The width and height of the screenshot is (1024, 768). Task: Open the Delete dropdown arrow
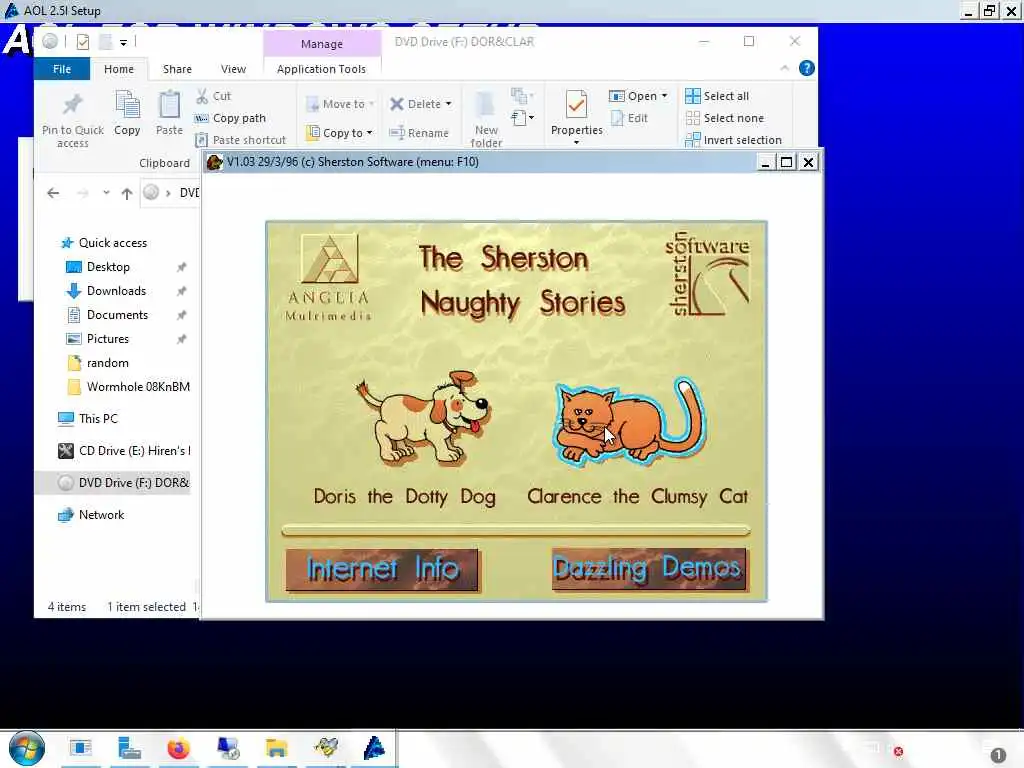(448, 104)
